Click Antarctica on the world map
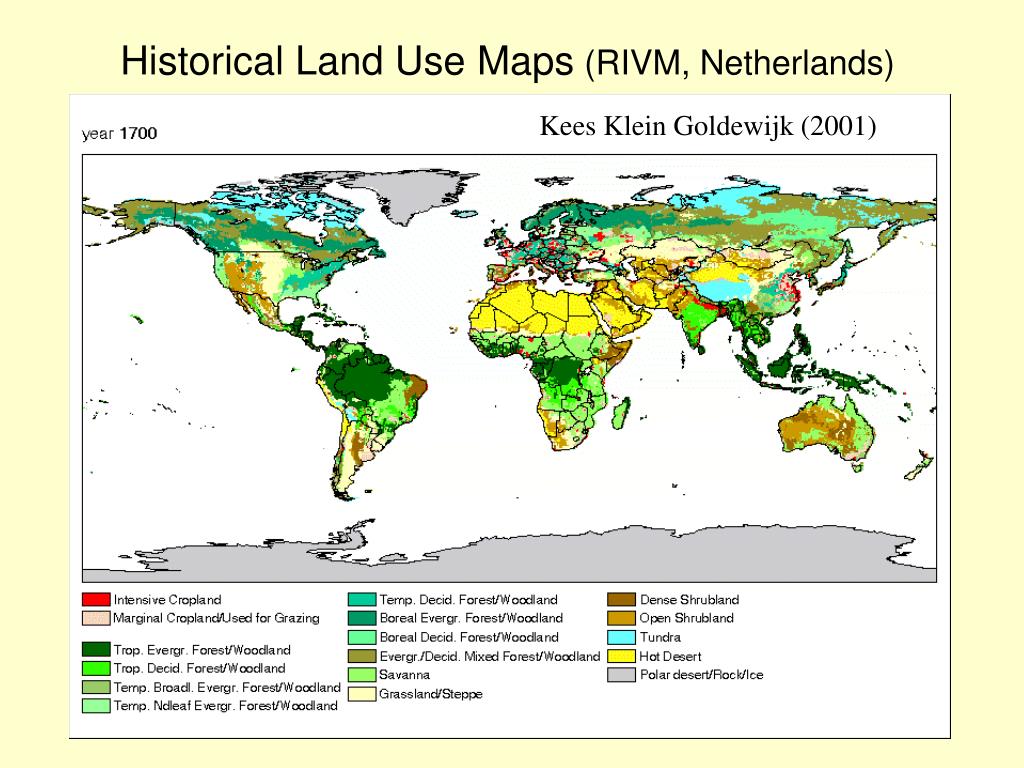 [x=509, y=555]
